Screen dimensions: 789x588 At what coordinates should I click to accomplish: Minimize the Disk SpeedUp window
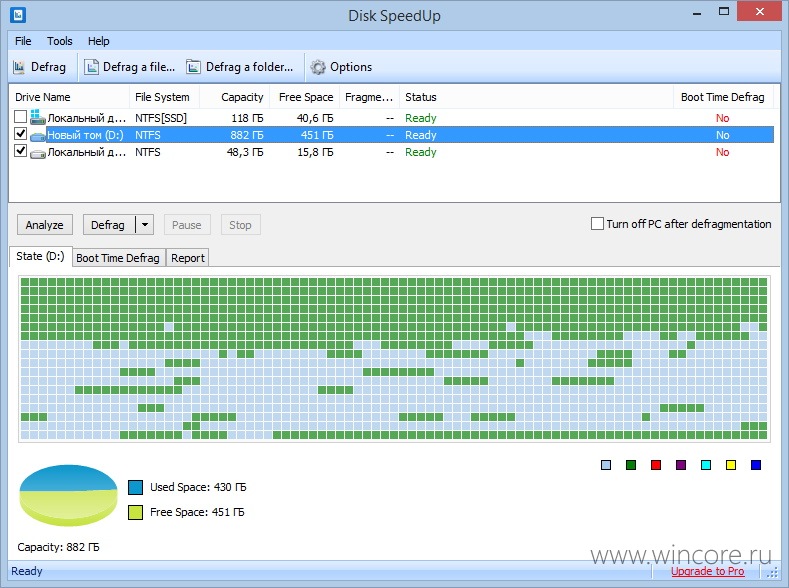point(697,13)
